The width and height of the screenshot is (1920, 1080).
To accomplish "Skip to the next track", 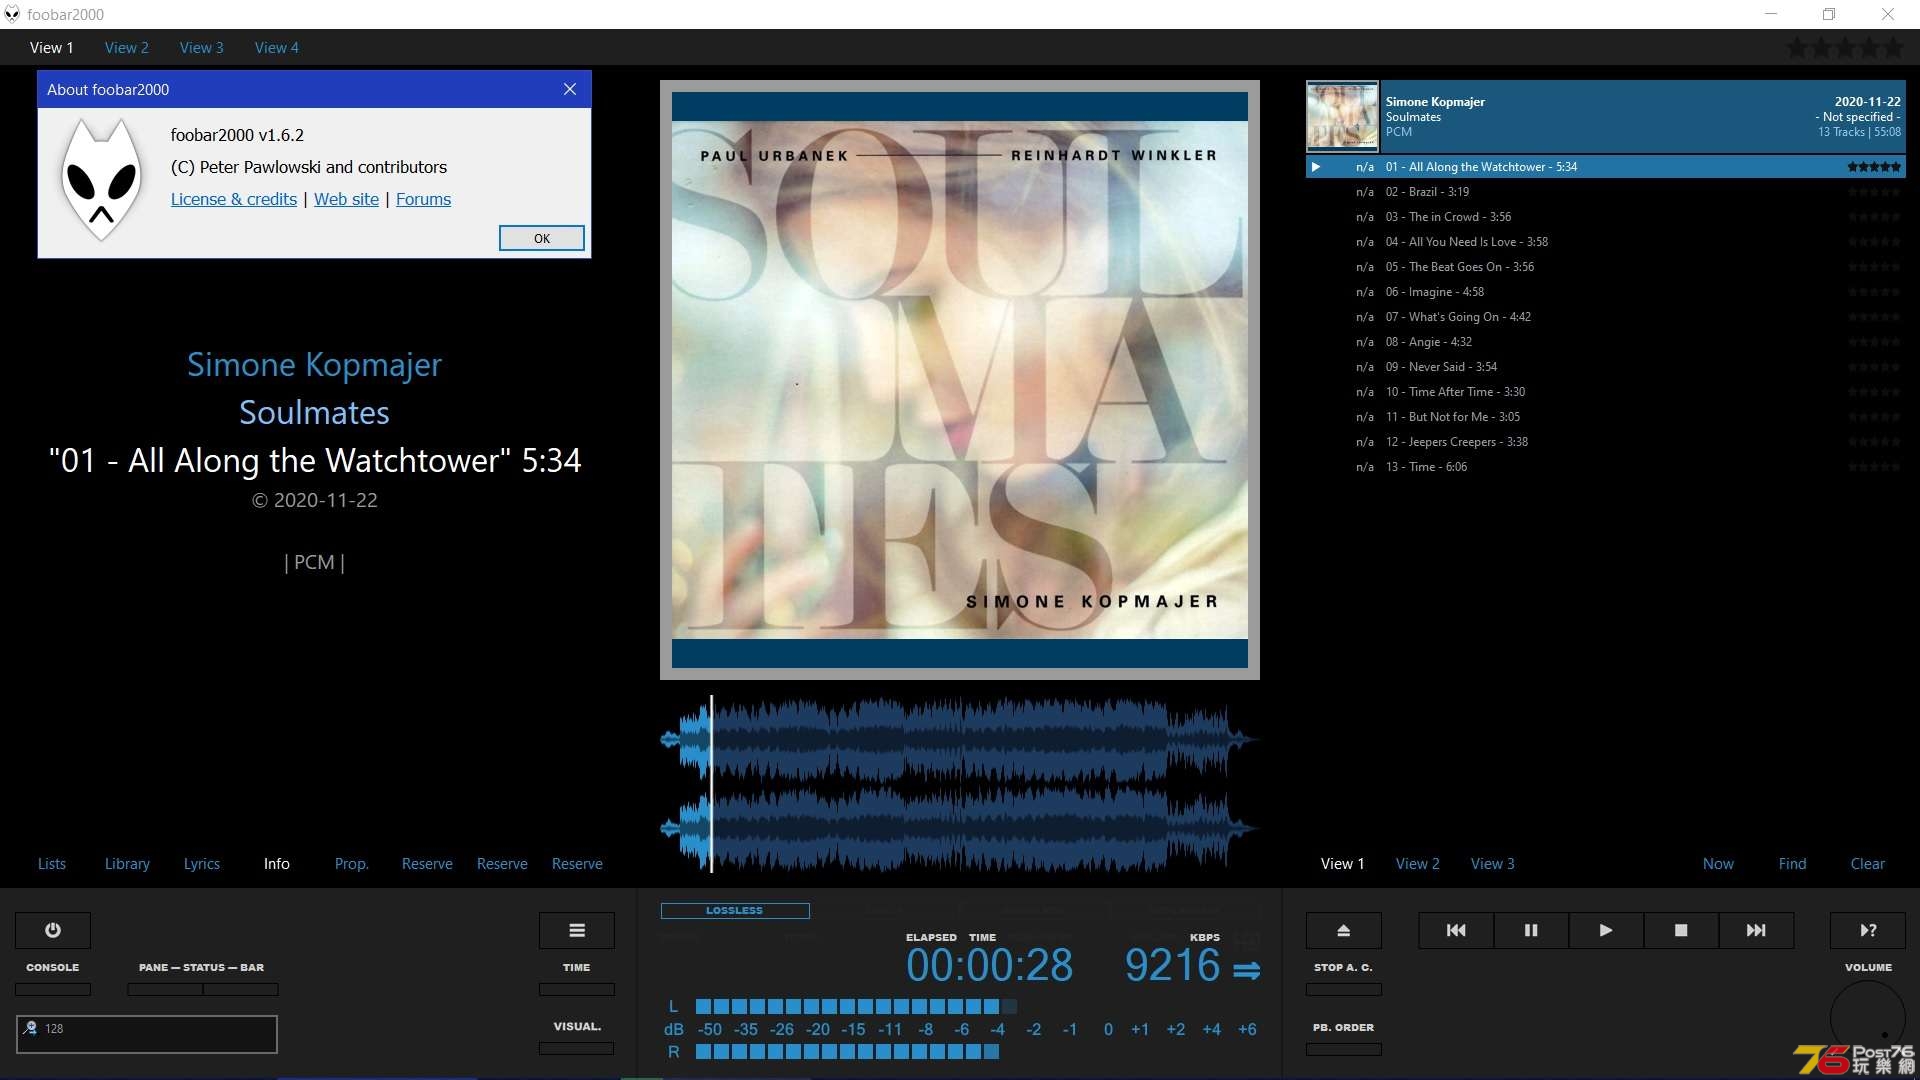I will coord(1756,930).
